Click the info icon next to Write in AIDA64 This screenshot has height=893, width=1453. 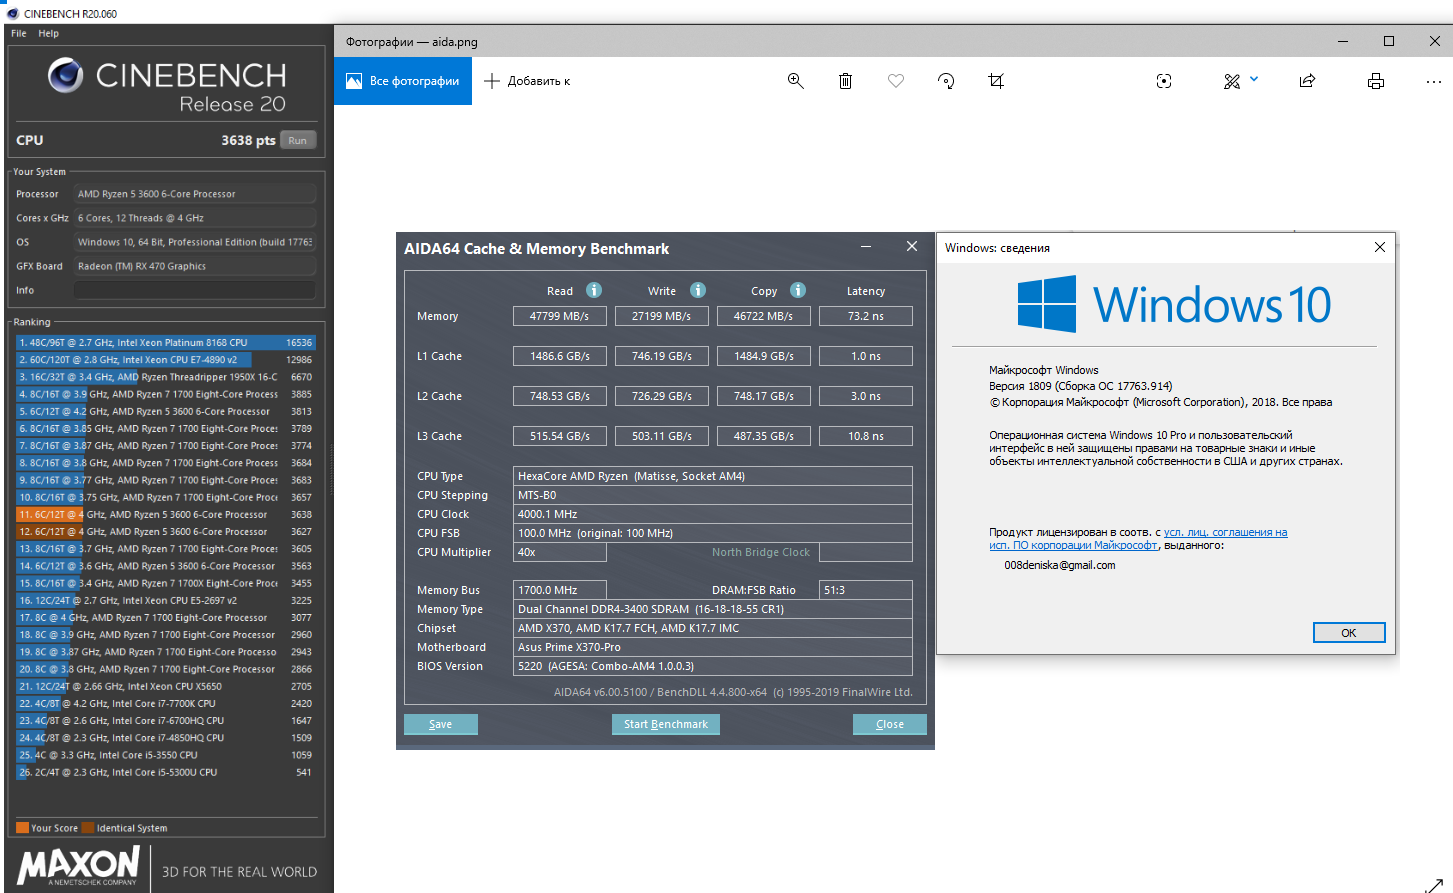pyautogui.click(x=698, y=290)
